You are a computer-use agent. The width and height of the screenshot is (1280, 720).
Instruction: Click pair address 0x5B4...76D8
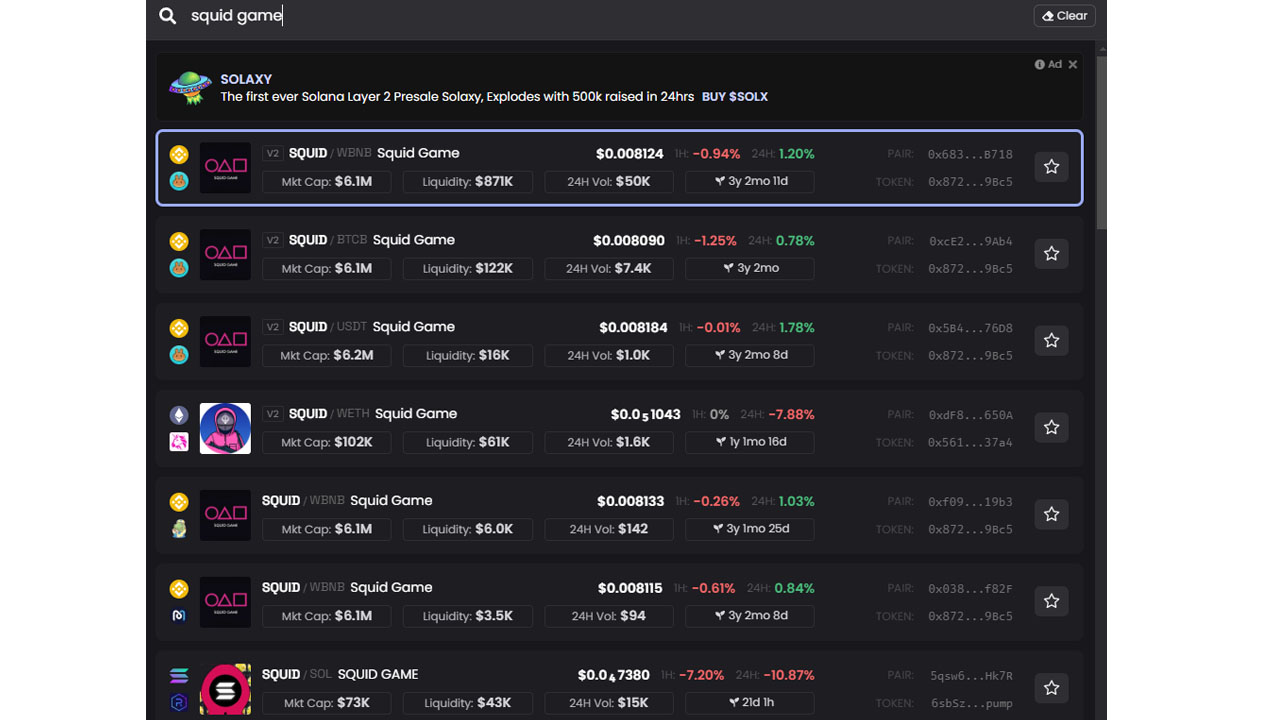point(970,328)
